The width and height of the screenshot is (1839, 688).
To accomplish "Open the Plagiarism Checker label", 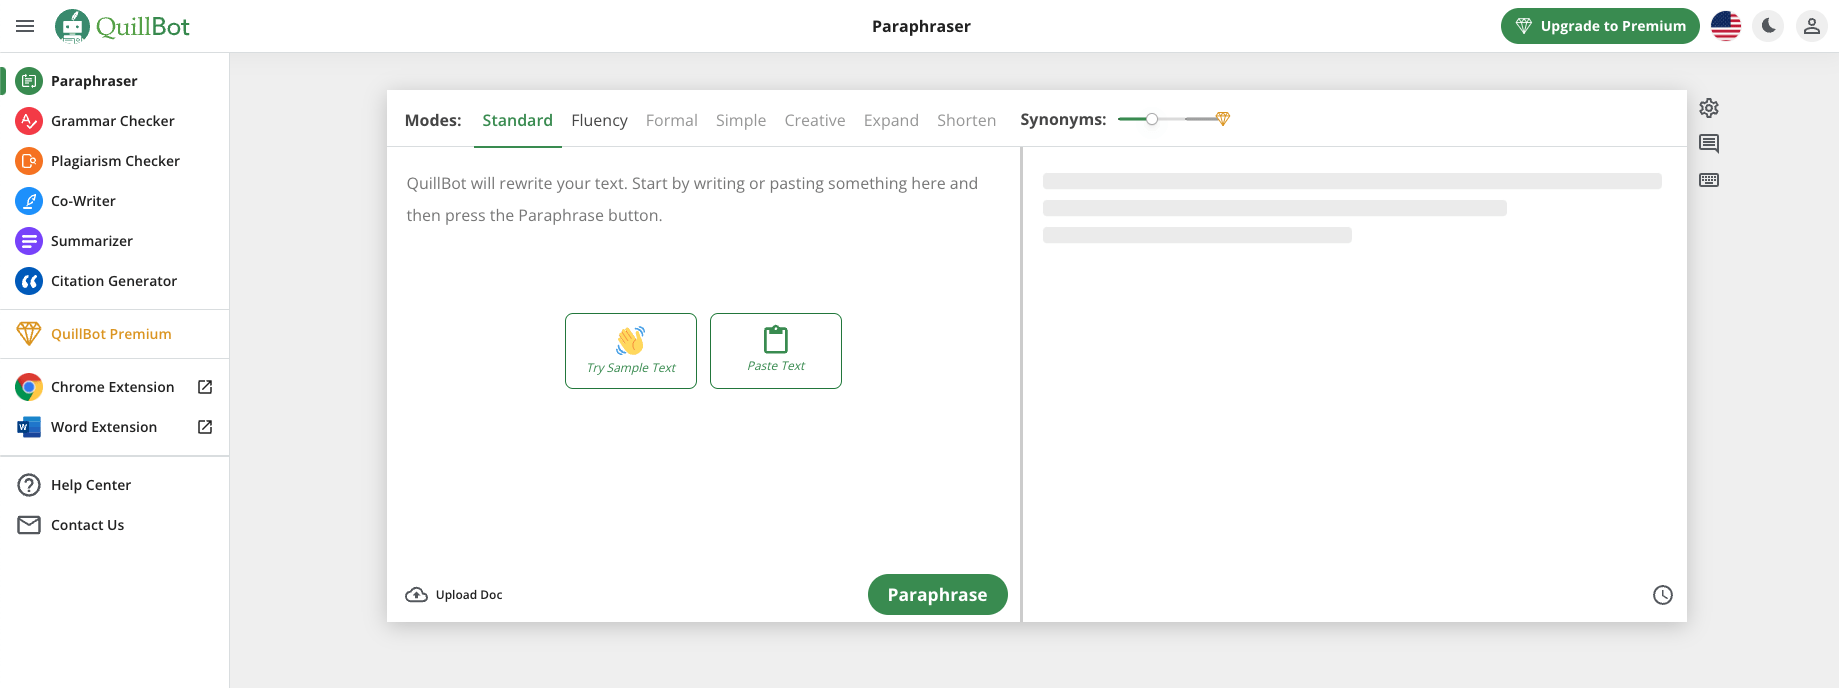I will [x=115, y=161].
